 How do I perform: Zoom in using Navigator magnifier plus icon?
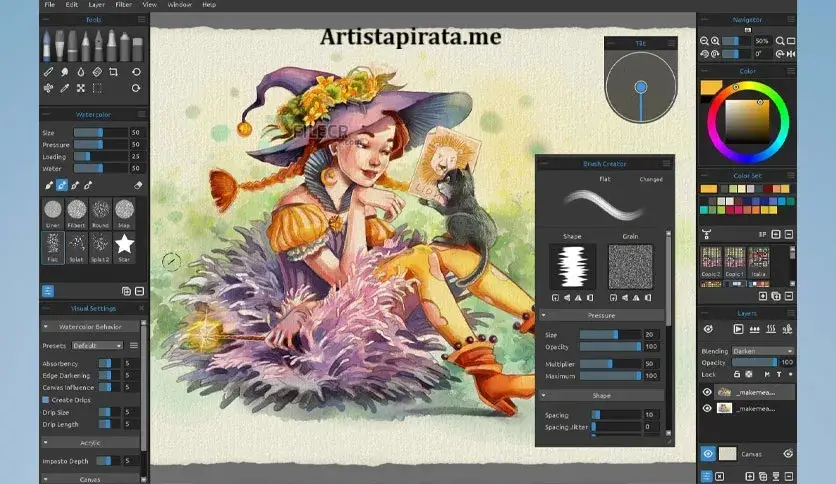pyautogui.click(x=715, y=41)
